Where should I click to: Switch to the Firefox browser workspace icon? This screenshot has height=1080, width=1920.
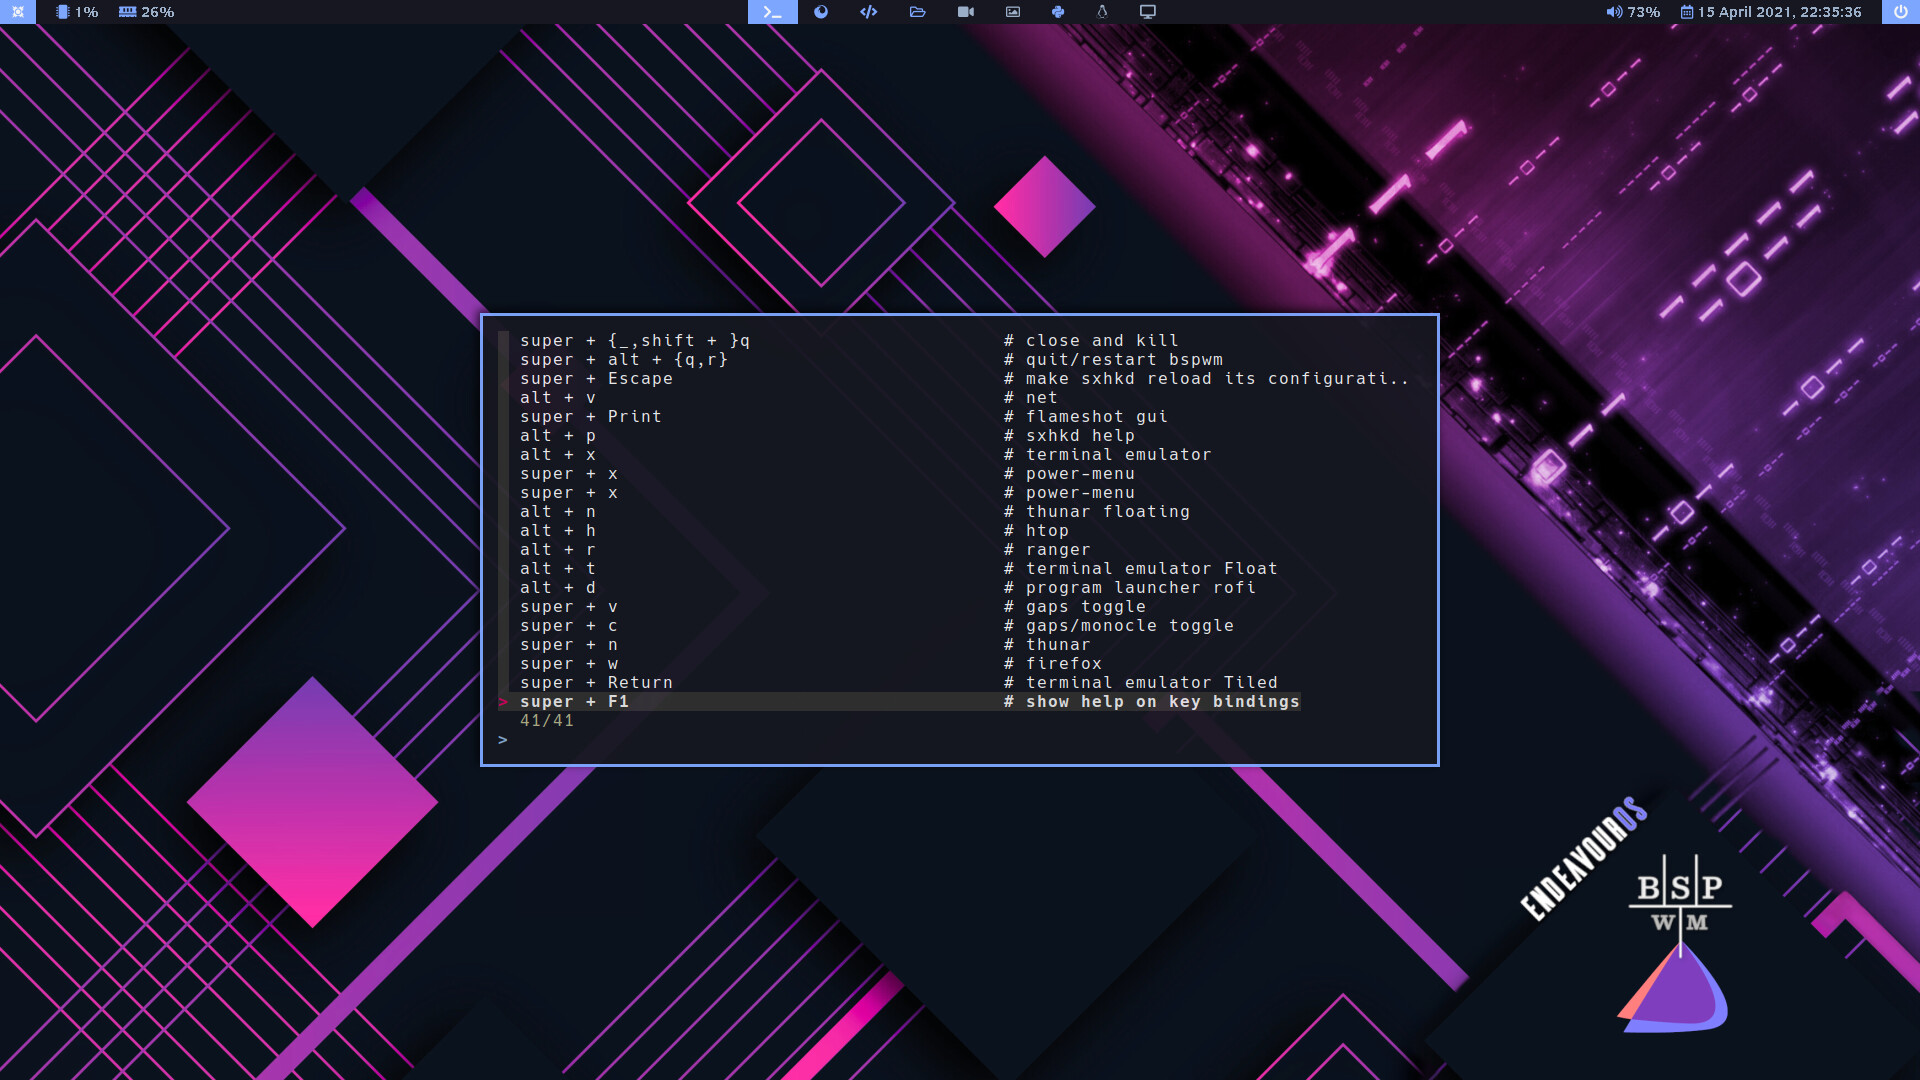coord(821,12)
